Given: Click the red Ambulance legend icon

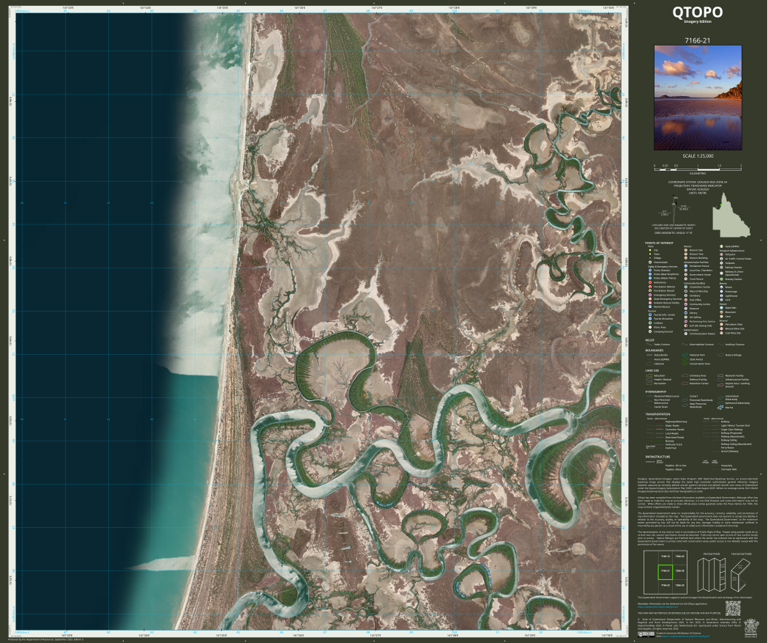Looking at the screenshot, I should (x=650, y=283).
